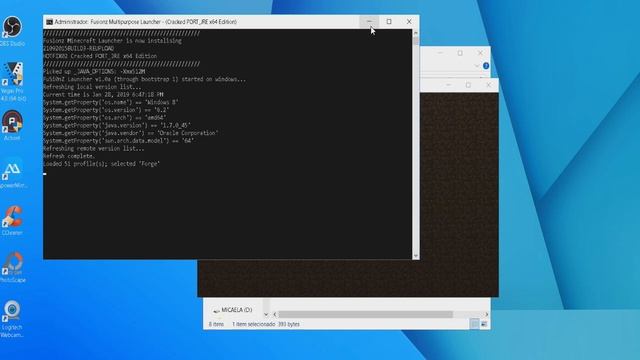640x360 pixels.
Task: Launch PhotoScape from the desktop
Action: (x=13, y=267)
